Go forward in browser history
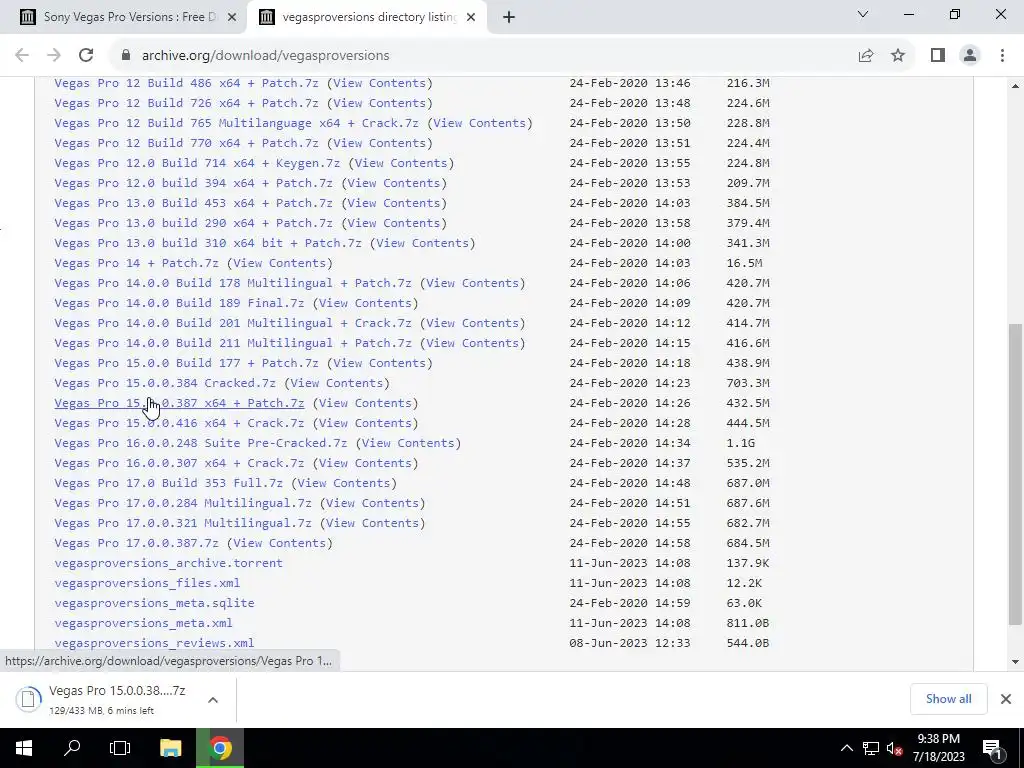The width and height of the screenshot is (1024, 768). 54,56
